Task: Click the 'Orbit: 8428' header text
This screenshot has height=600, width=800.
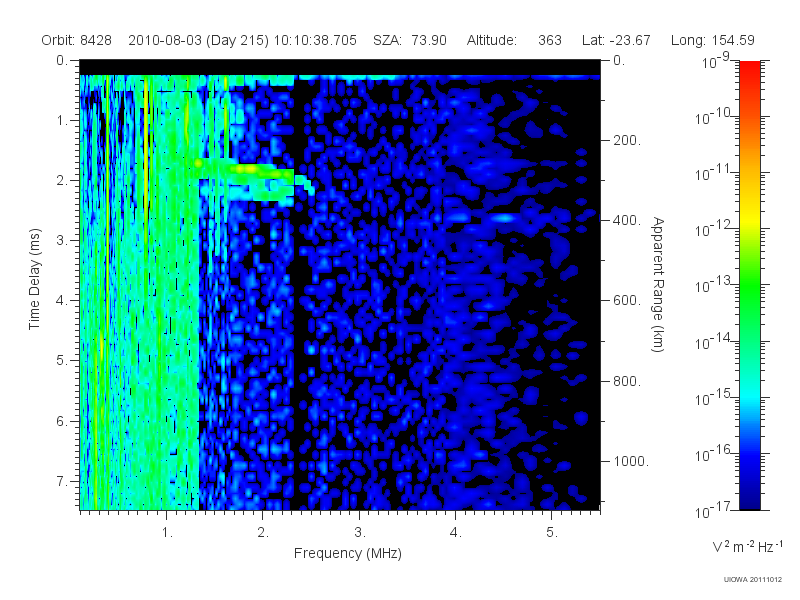Action: (x=77, y=40)
